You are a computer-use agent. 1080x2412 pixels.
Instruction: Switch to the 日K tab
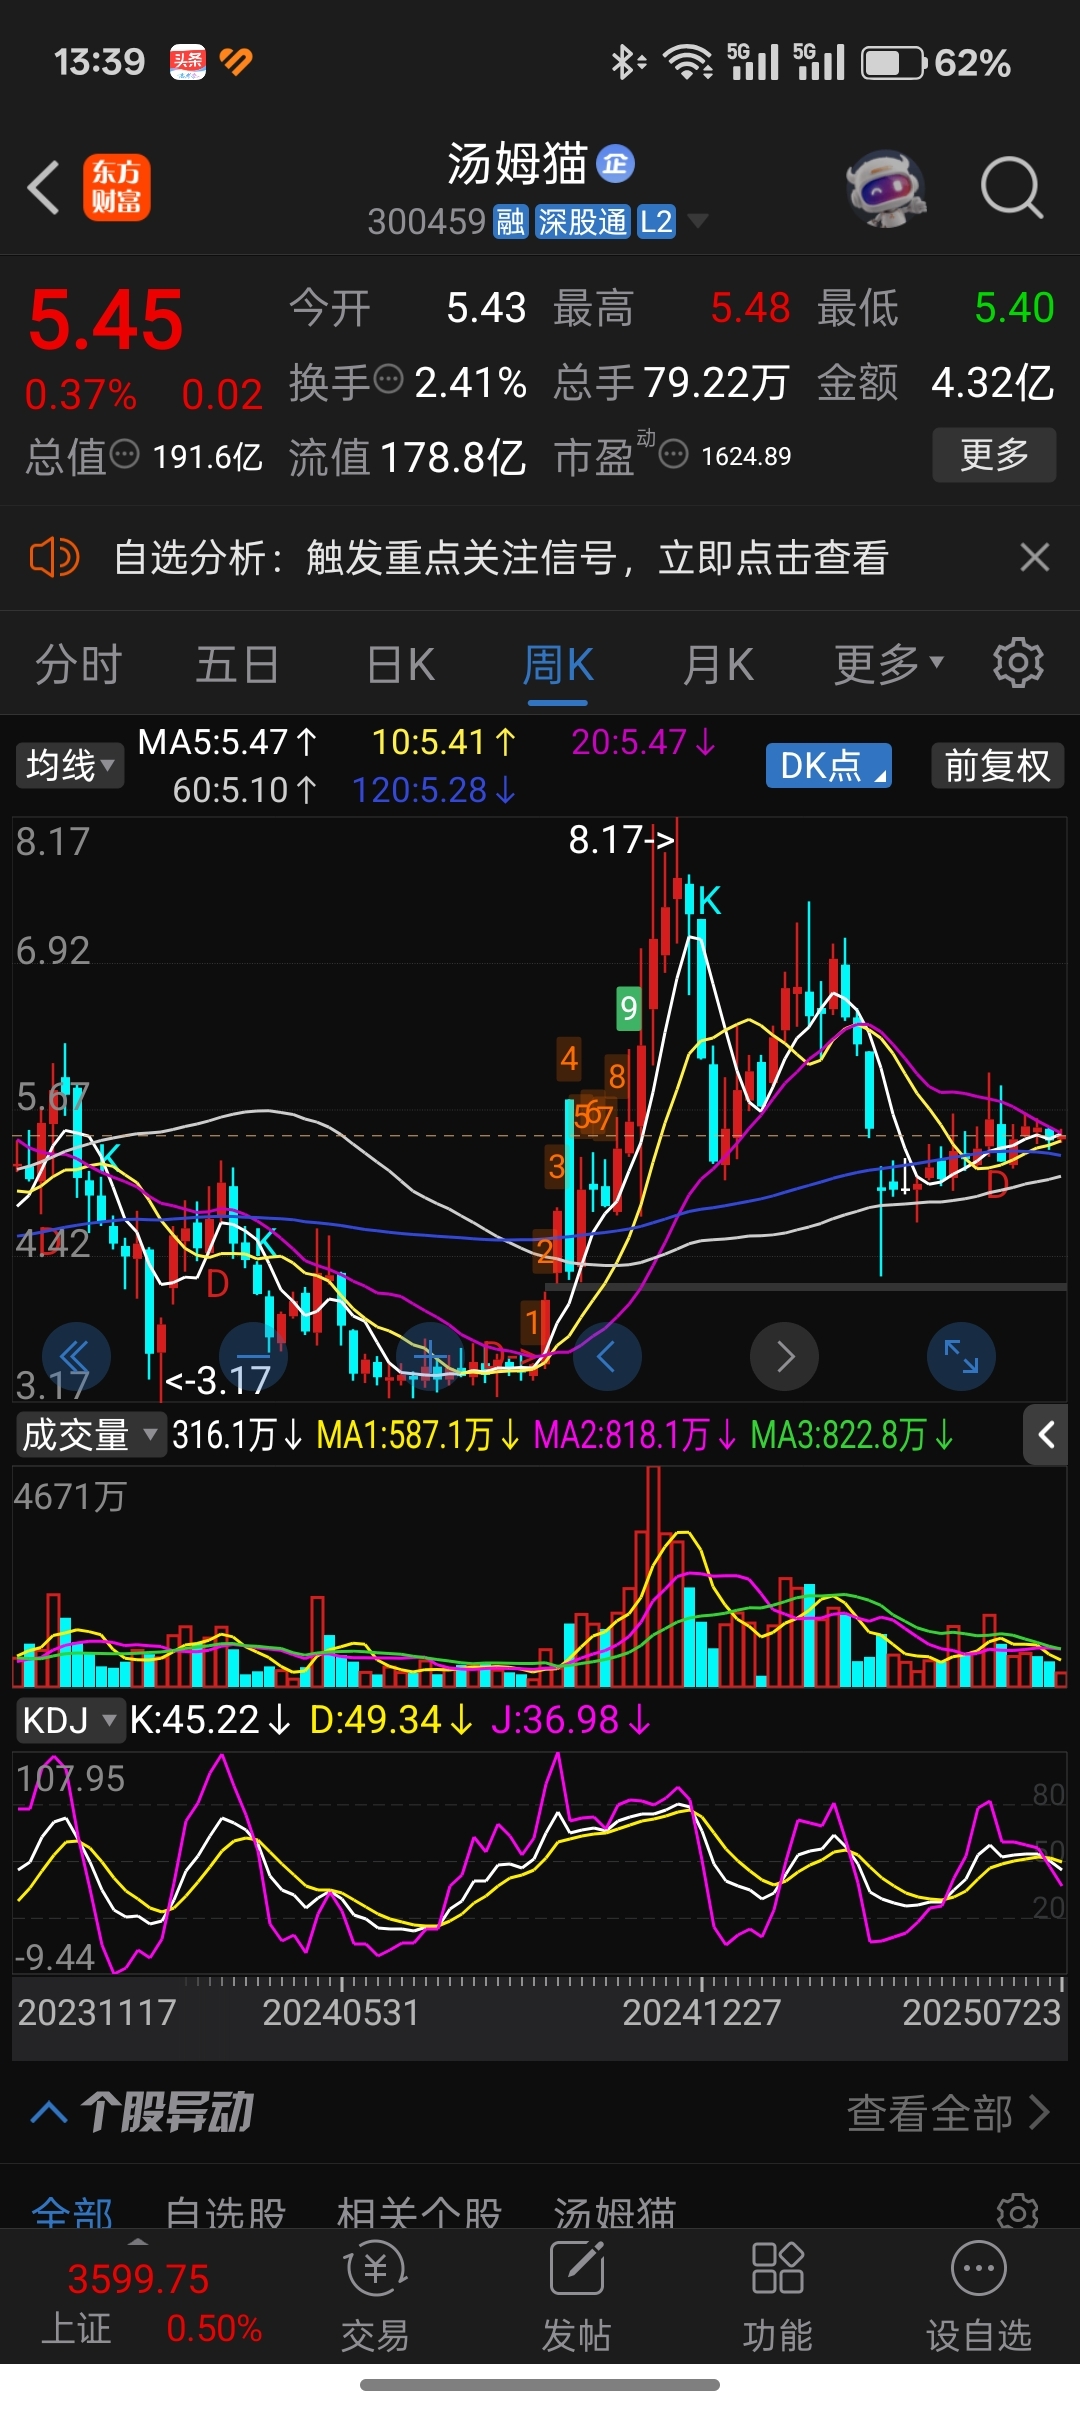[x=401, y=665]
